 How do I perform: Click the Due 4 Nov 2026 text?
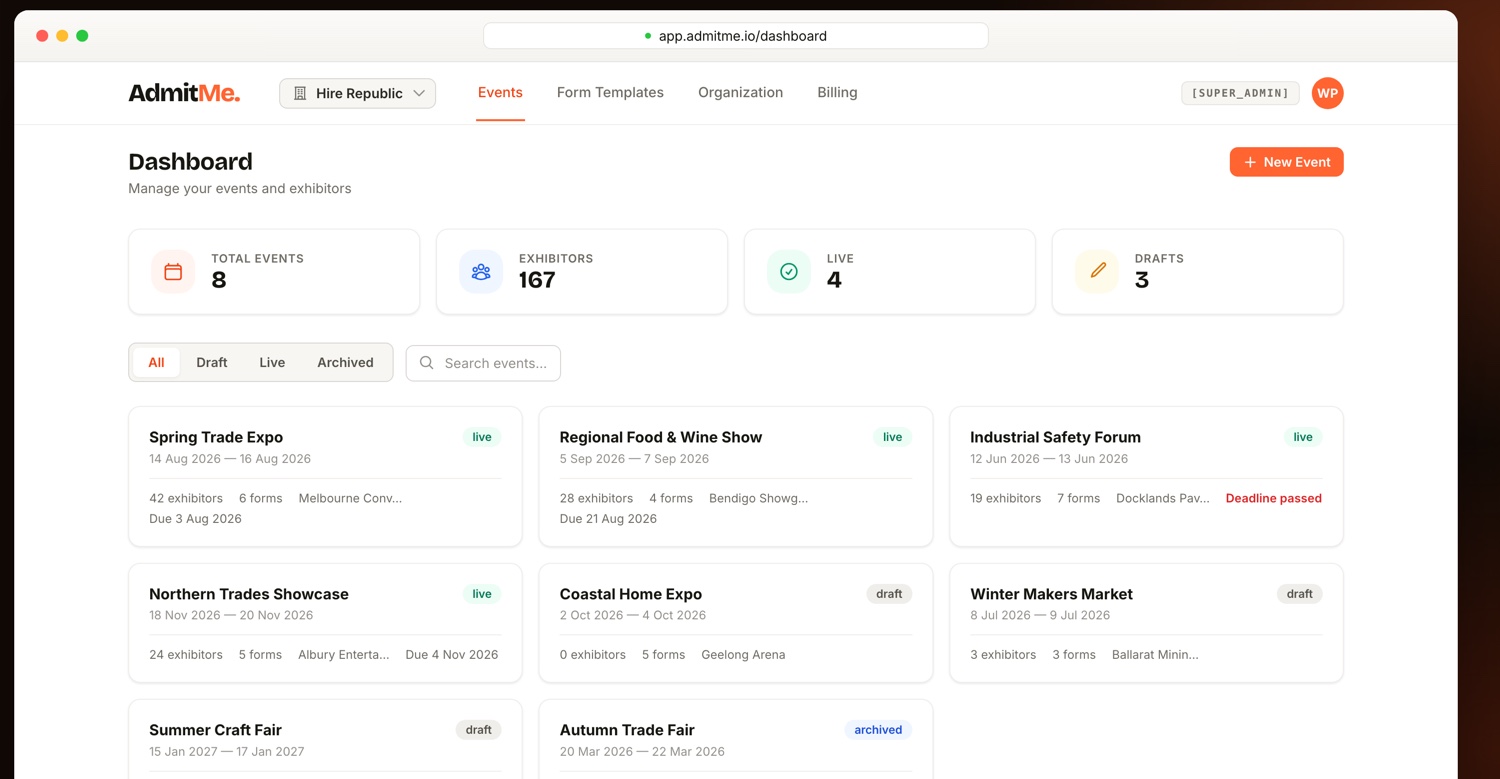click(451, 655)
